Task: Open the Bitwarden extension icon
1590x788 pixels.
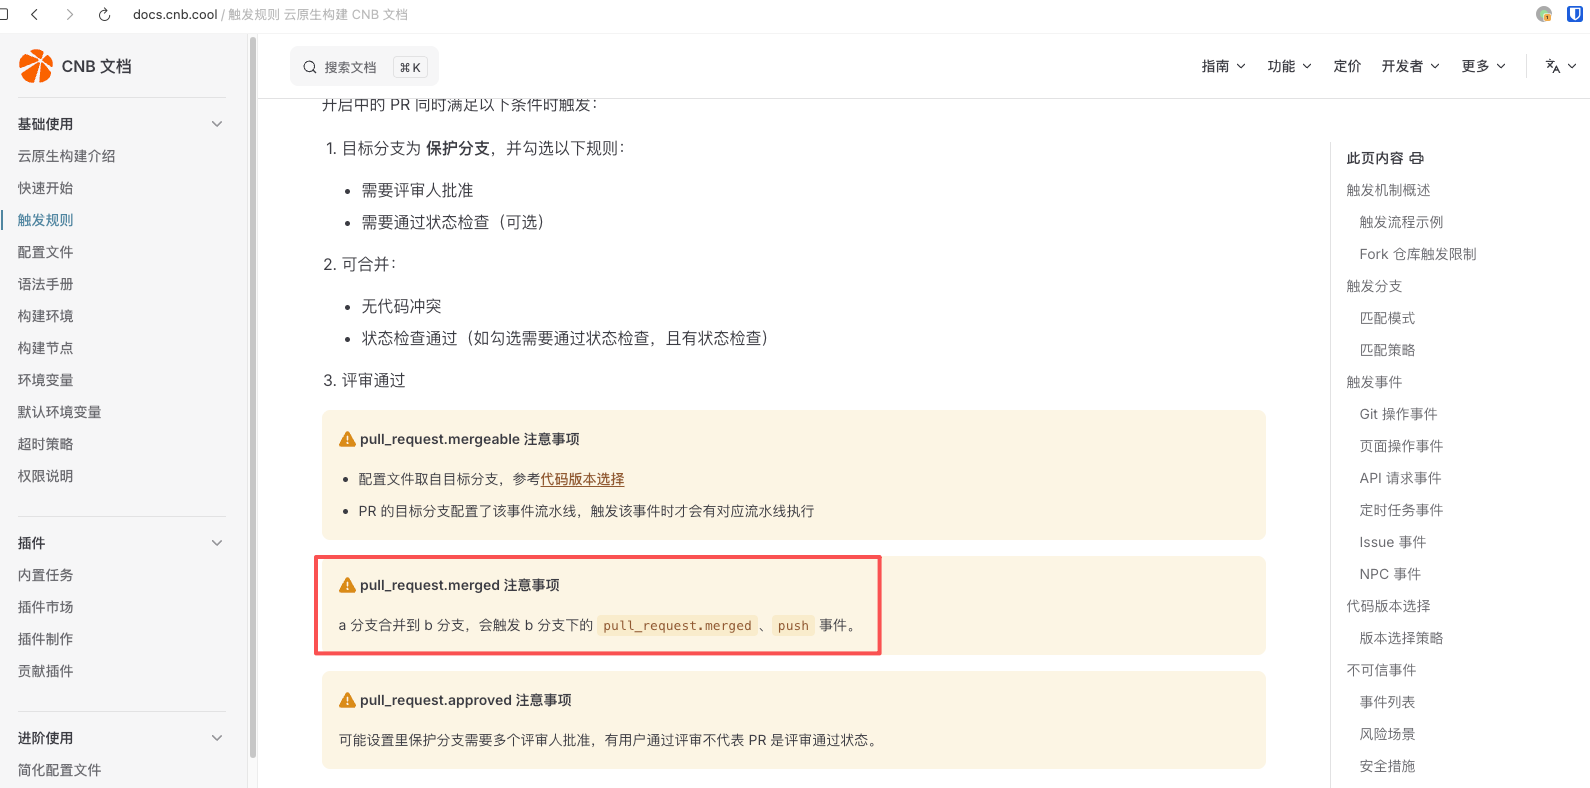Action: tap(1574, 14)
